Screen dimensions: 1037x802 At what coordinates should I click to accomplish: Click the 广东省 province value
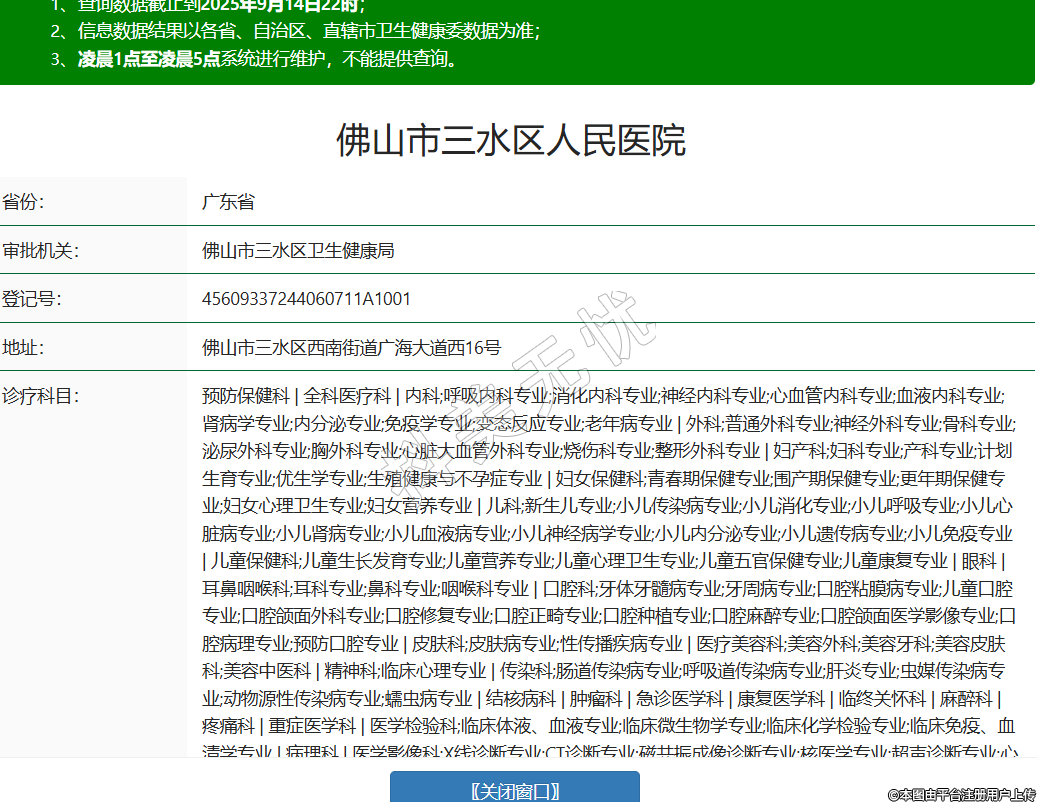(228, 202)
